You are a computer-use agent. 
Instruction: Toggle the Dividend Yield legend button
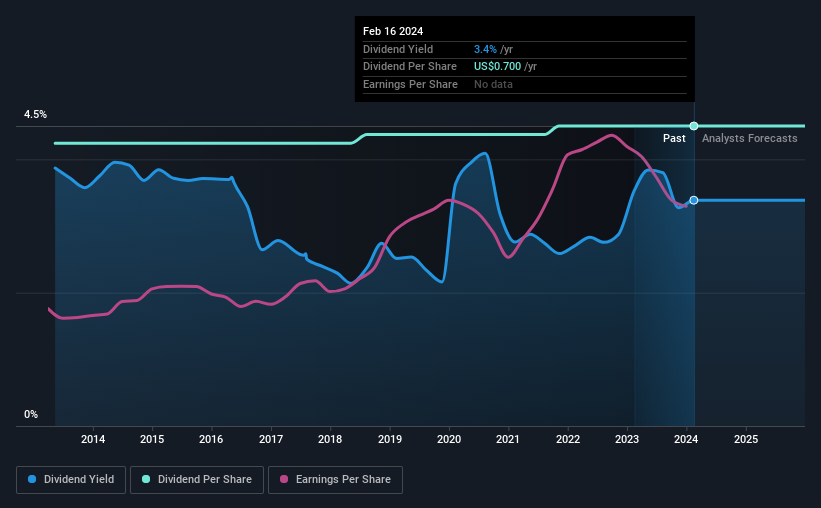pyautogui.click(x=71, y=480)
